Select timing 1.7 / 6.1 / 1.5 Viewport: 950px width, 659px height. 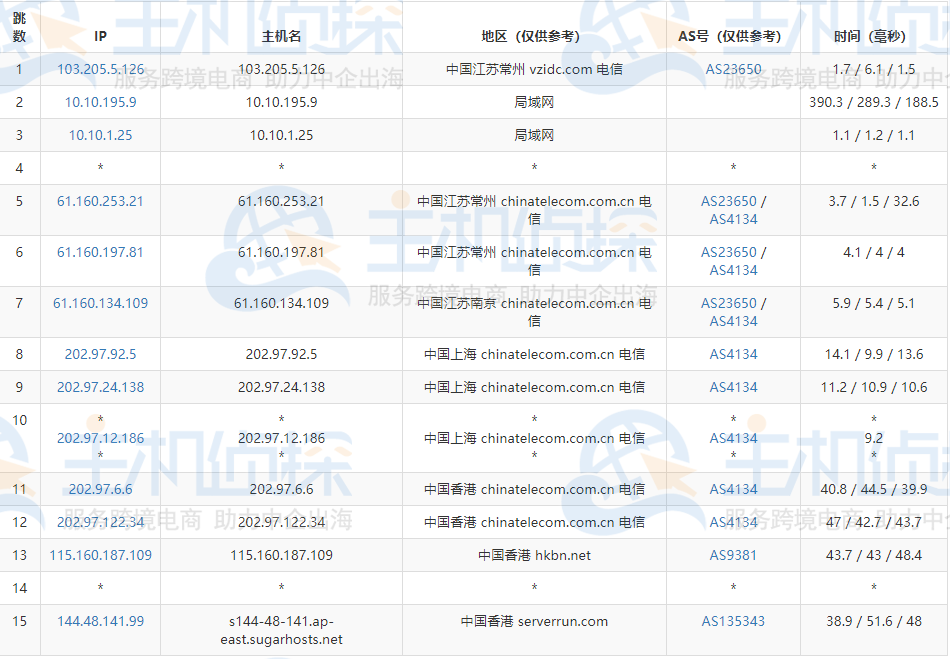[x=874, y=69]
